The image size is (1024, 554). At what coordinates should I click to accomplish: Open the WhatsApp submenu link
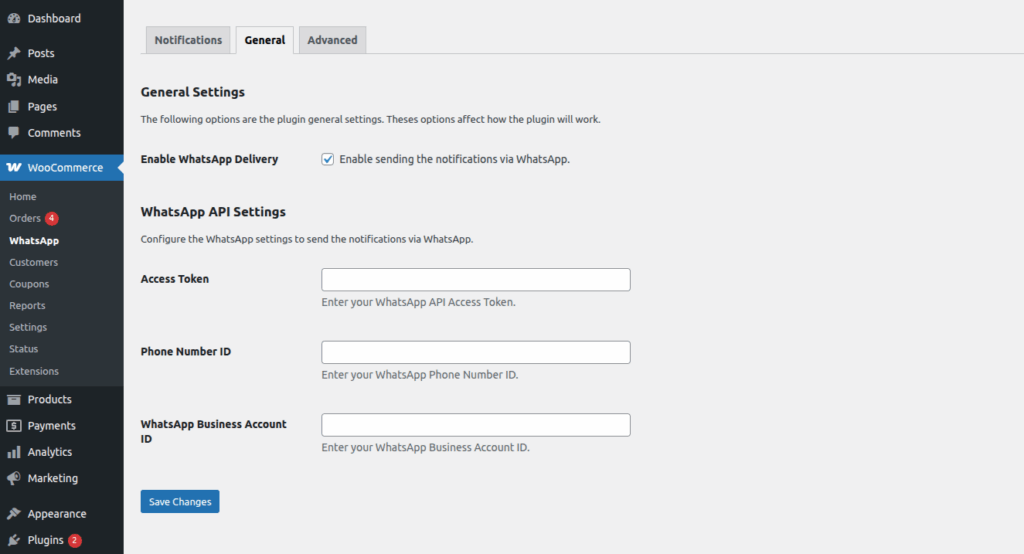[34, 240]
